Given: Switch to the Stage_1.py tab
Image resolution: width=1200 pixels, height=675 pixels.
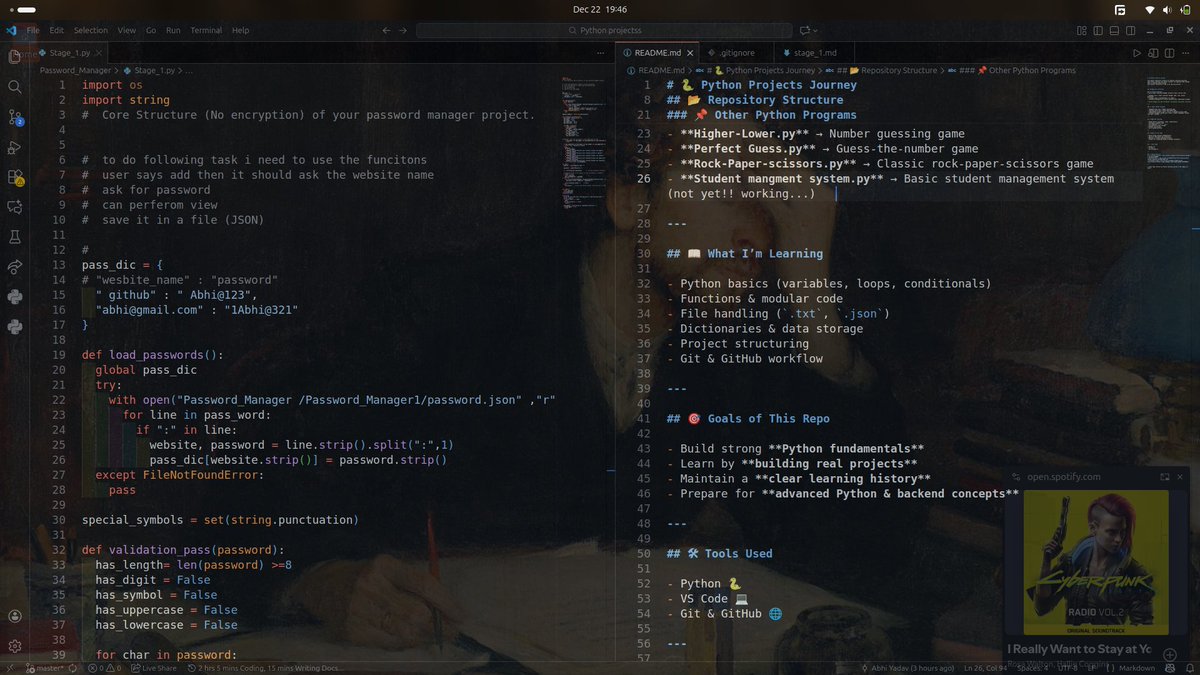Looking at the screenshot, I should coord(68,52).
